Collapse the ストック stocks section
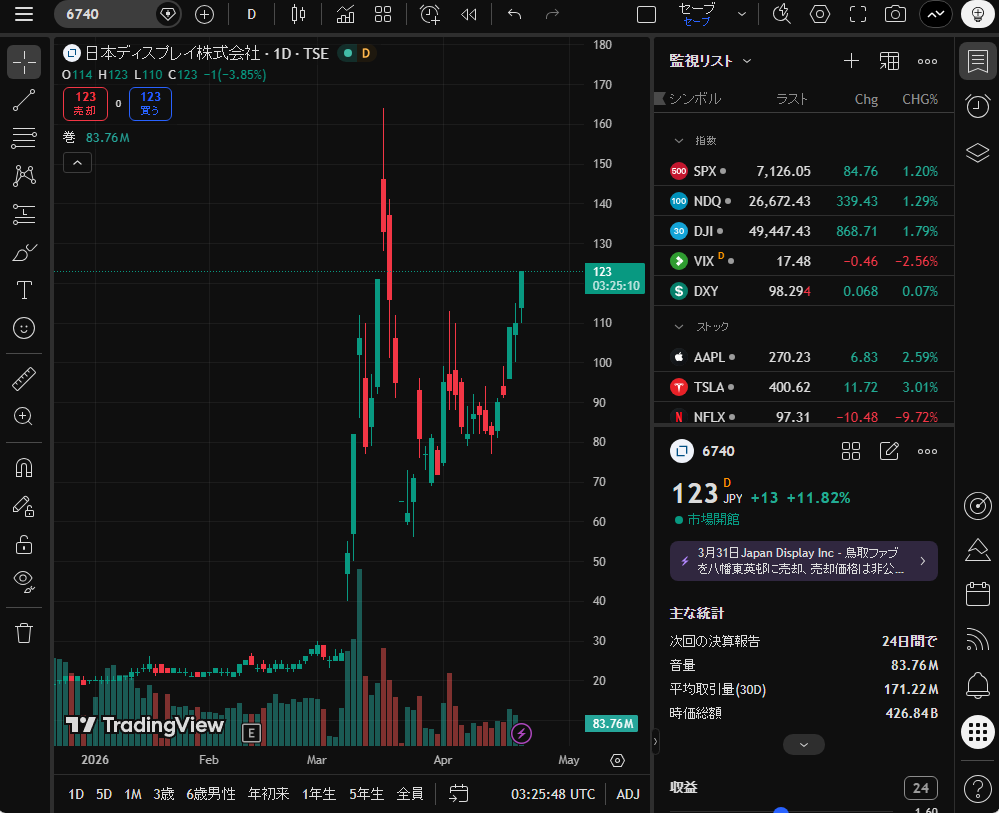Screen dimensions: 999x813 679,327
